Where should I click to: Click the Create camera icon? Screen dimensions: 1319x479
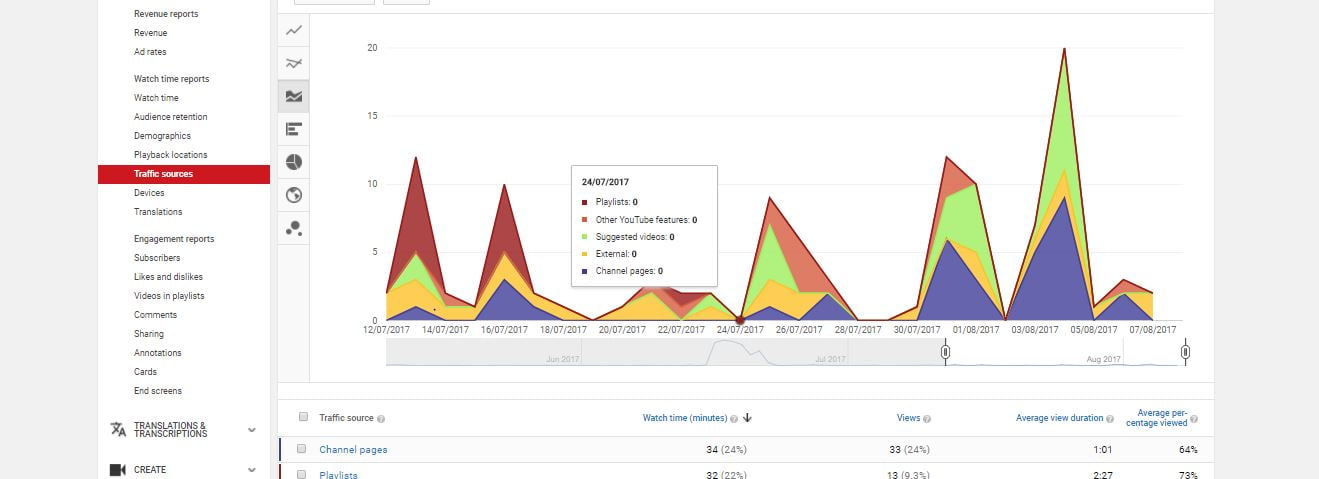point(118,470)
